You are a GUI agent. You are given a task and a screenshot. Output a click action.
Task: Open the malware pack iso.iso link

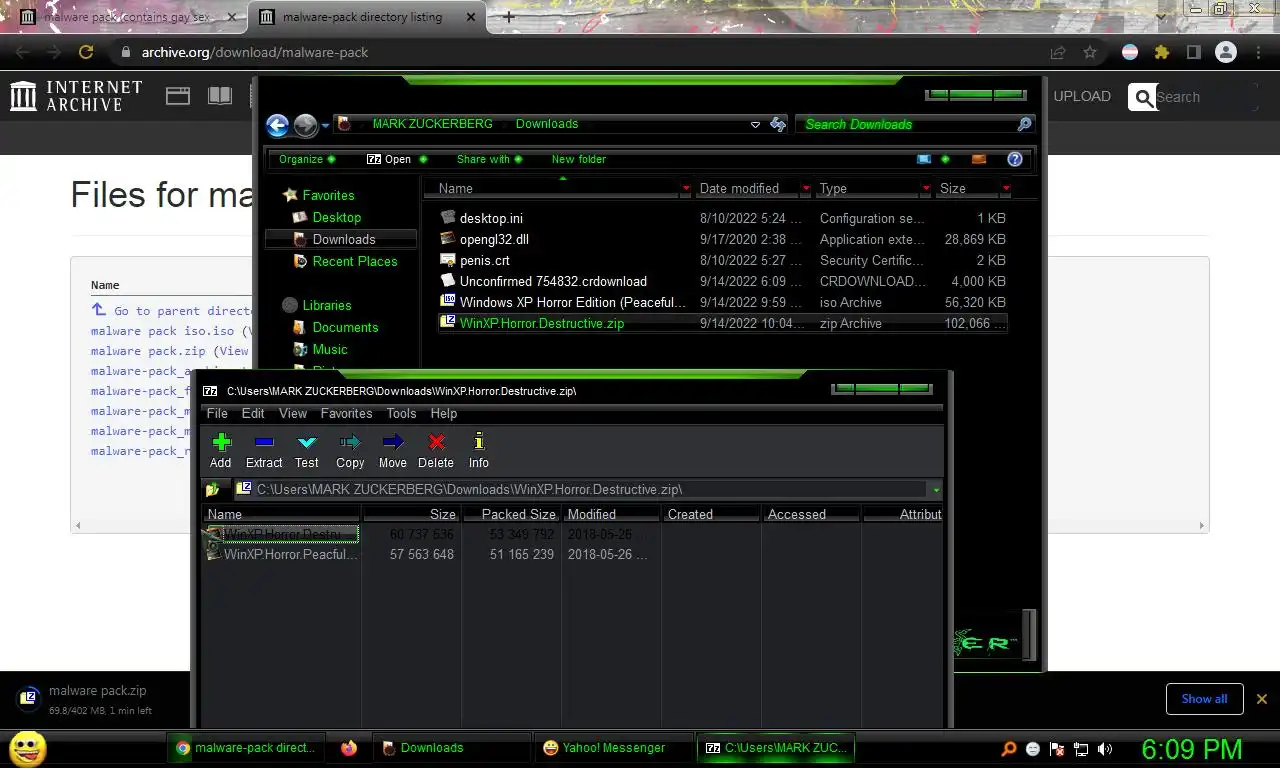coord(162,331)
